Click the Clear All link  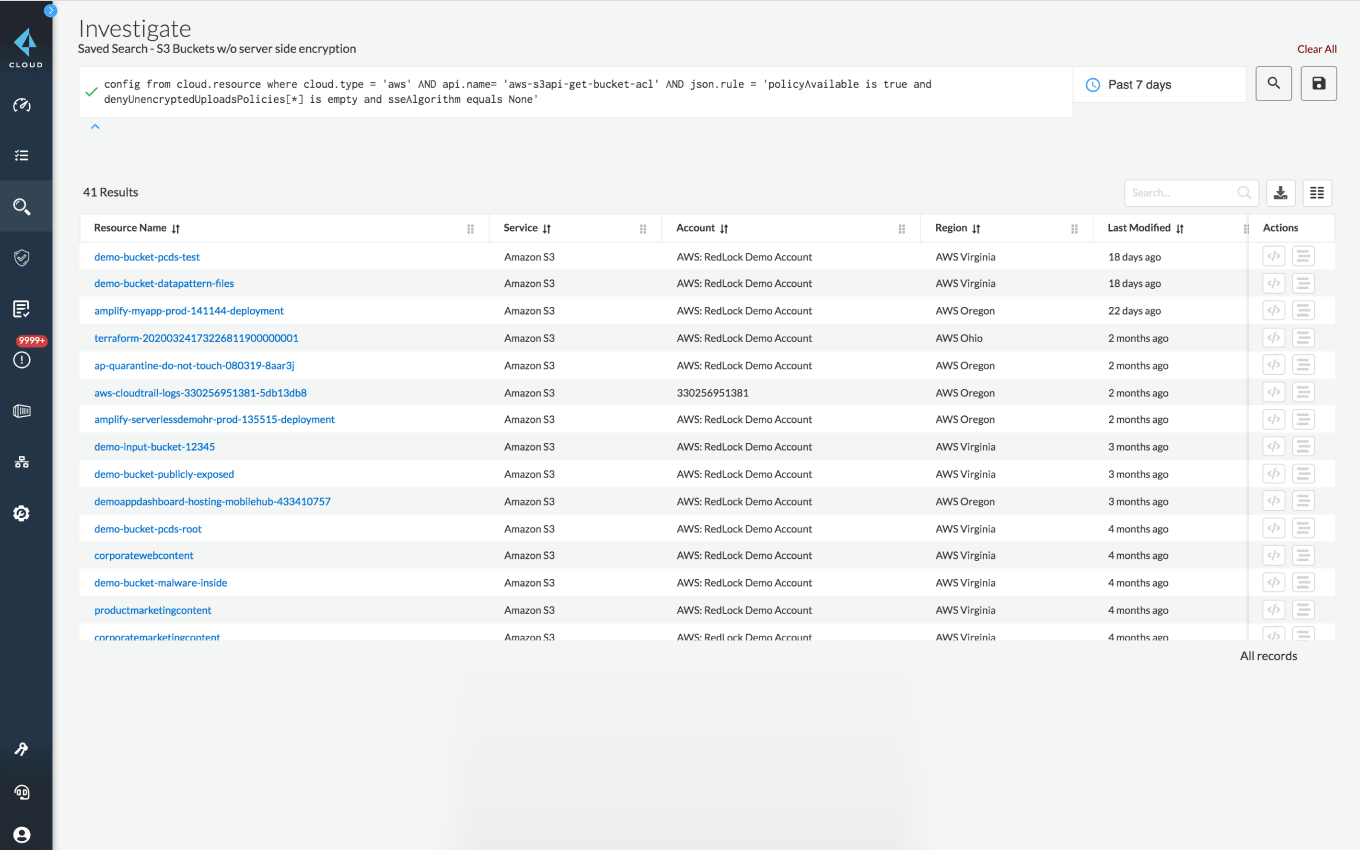[x=1317, y=48]
